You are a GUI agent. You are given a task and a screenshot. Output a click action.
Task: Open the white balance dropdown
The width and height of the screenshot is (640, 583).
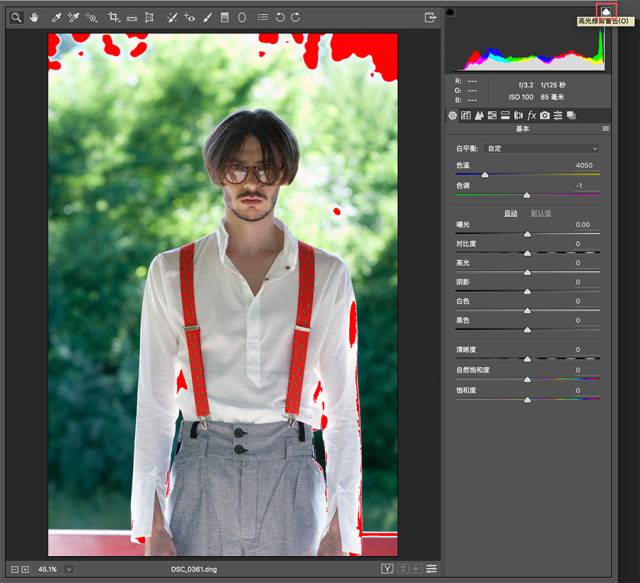[x=542, y=149]
